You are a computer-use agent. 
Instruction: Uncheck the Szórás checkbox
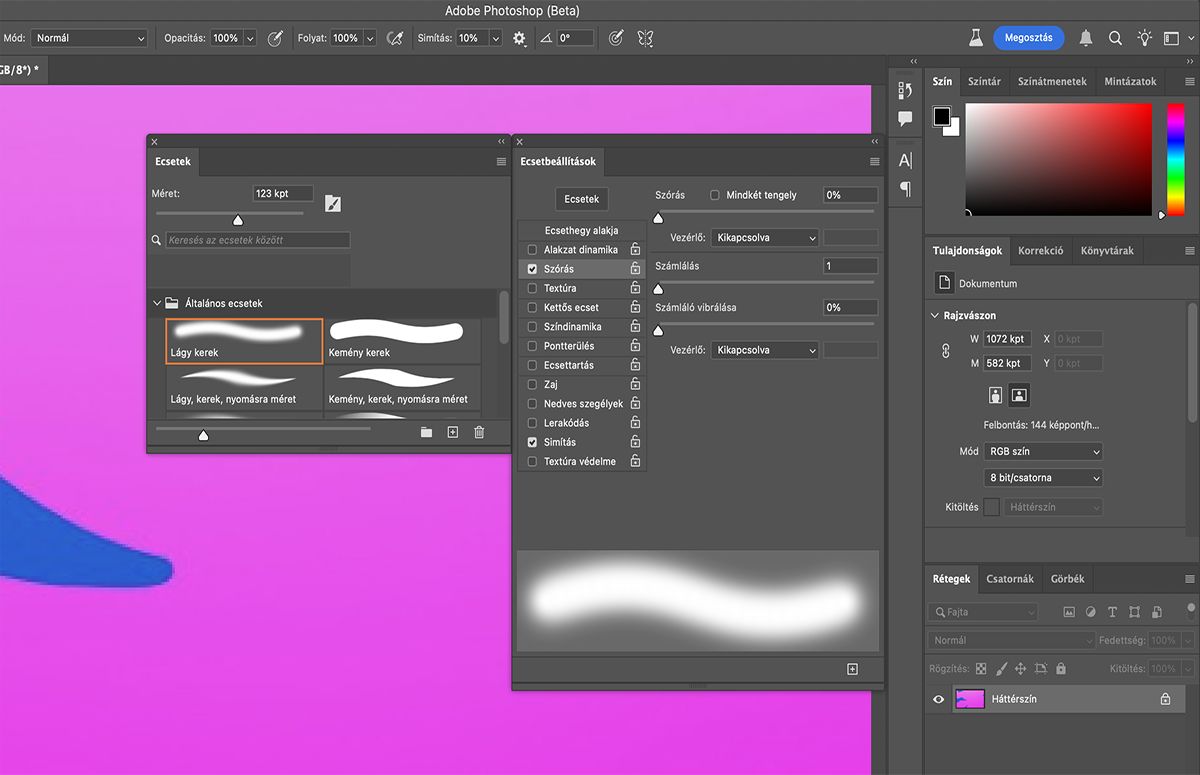click(x=532, y=269)
